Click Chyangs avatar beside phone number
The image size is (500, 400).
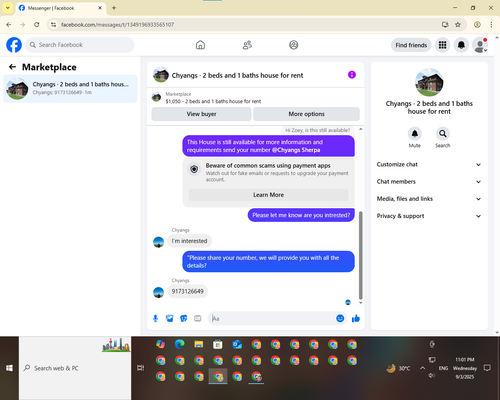[158, 292]
